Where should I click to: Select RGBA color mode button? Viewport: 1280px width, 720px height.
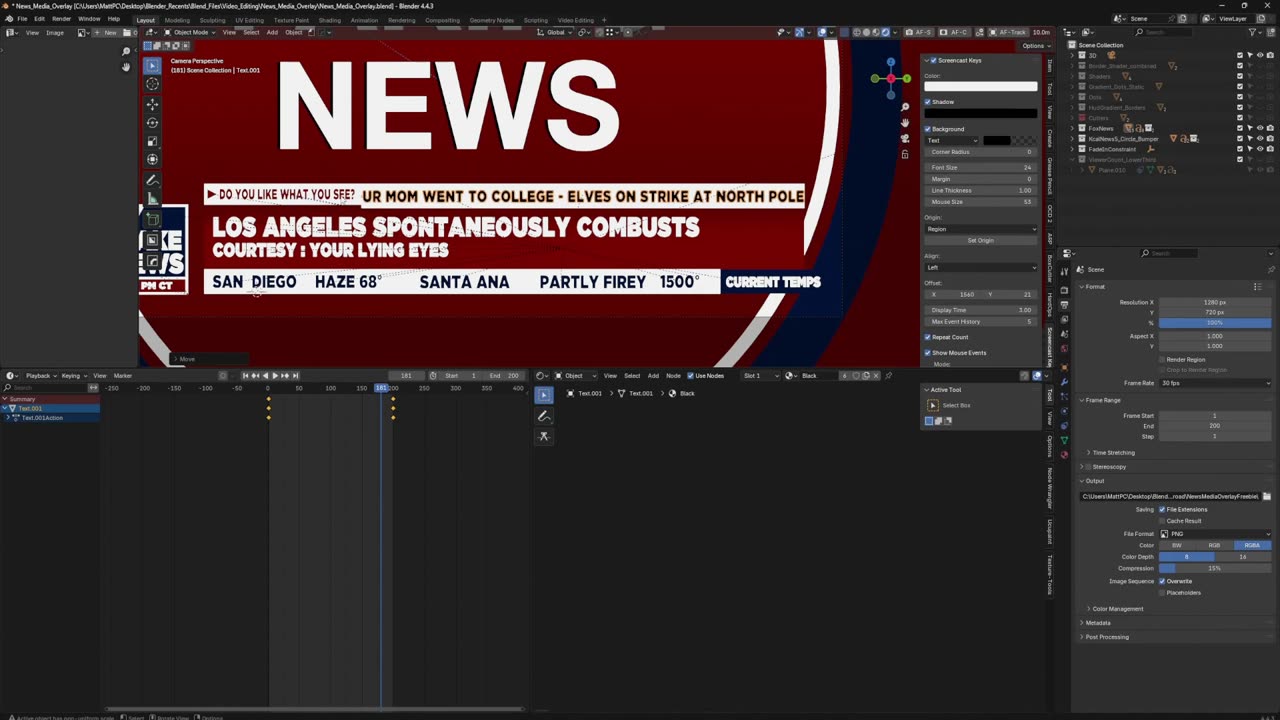click(x=1253, y=545)
